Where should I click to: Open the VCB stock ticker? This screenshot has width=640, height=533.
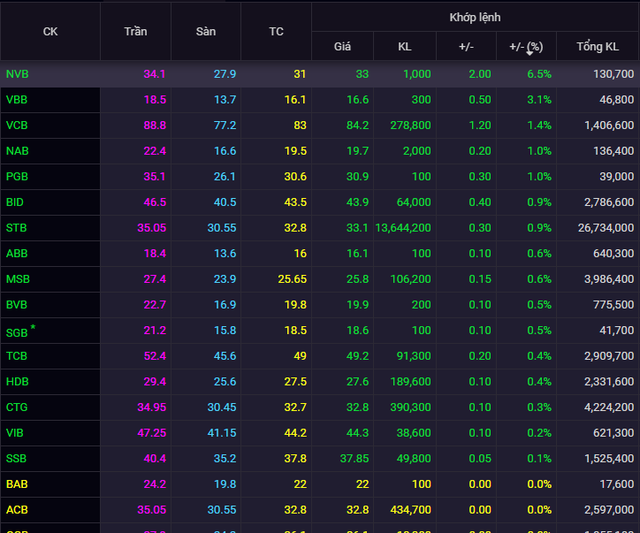click(17, 125)
